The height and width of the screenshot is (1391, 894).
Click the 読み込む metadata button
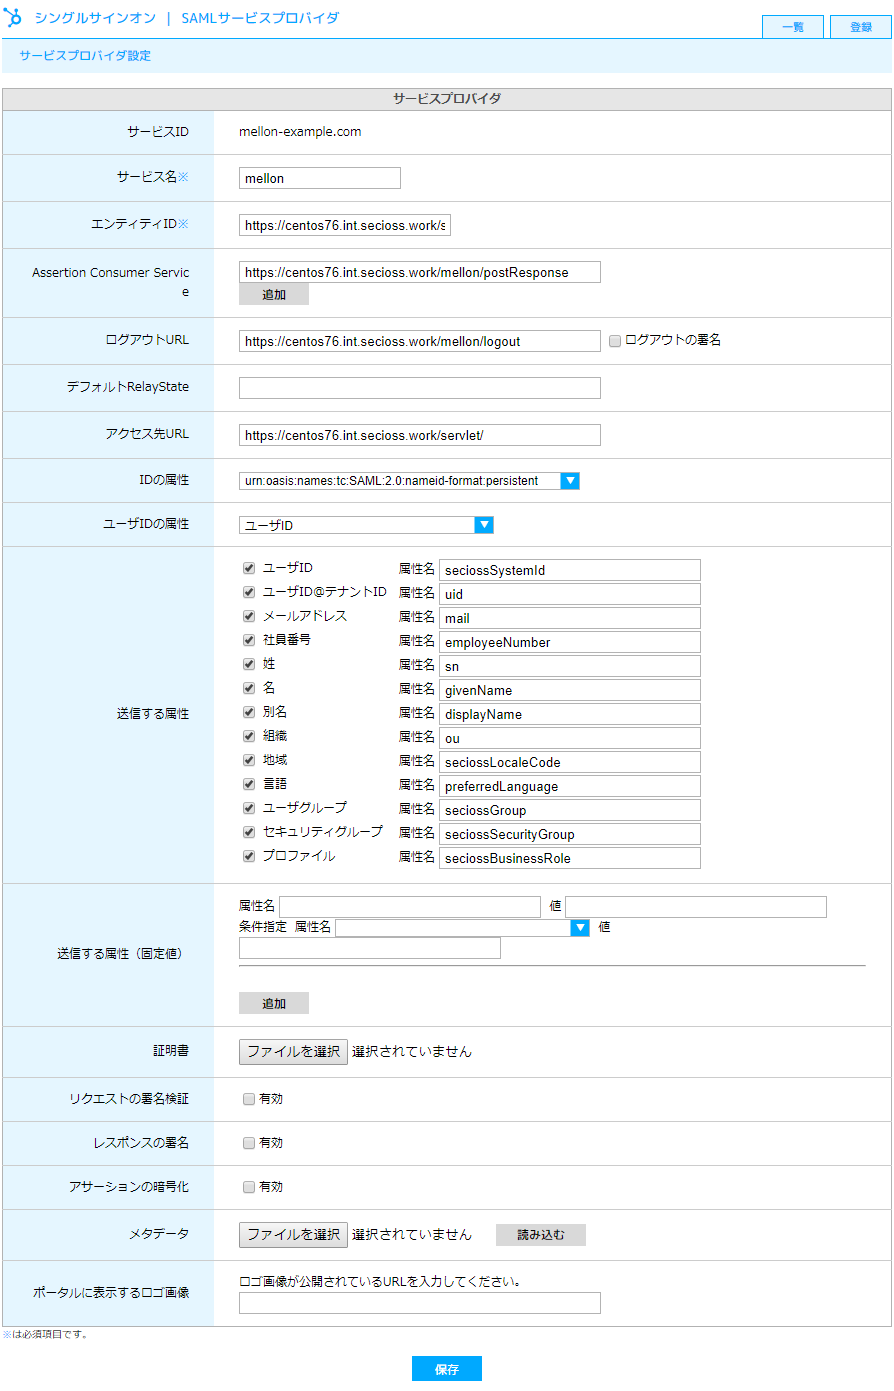pyautogui.click(x=540, y=1234)
